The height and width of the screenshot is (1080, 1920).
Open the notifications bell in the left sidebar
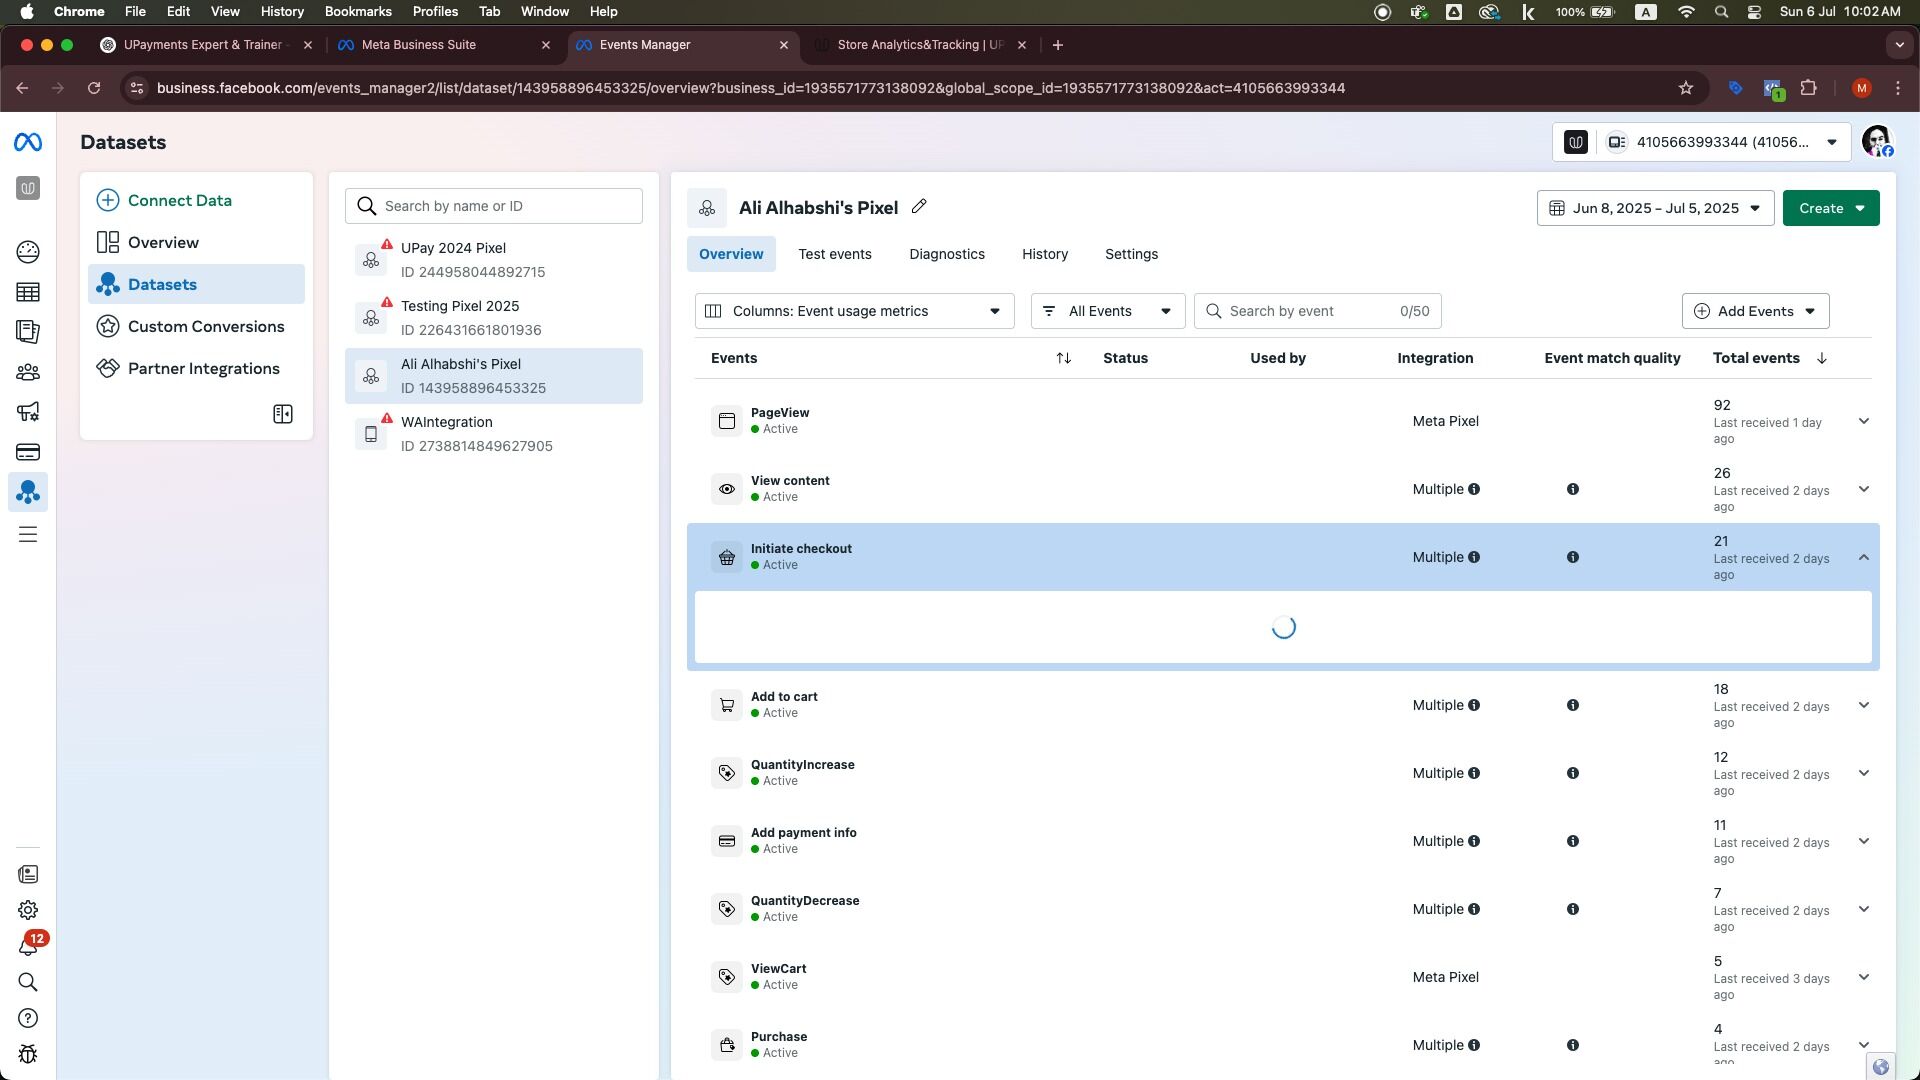[28, 946]
